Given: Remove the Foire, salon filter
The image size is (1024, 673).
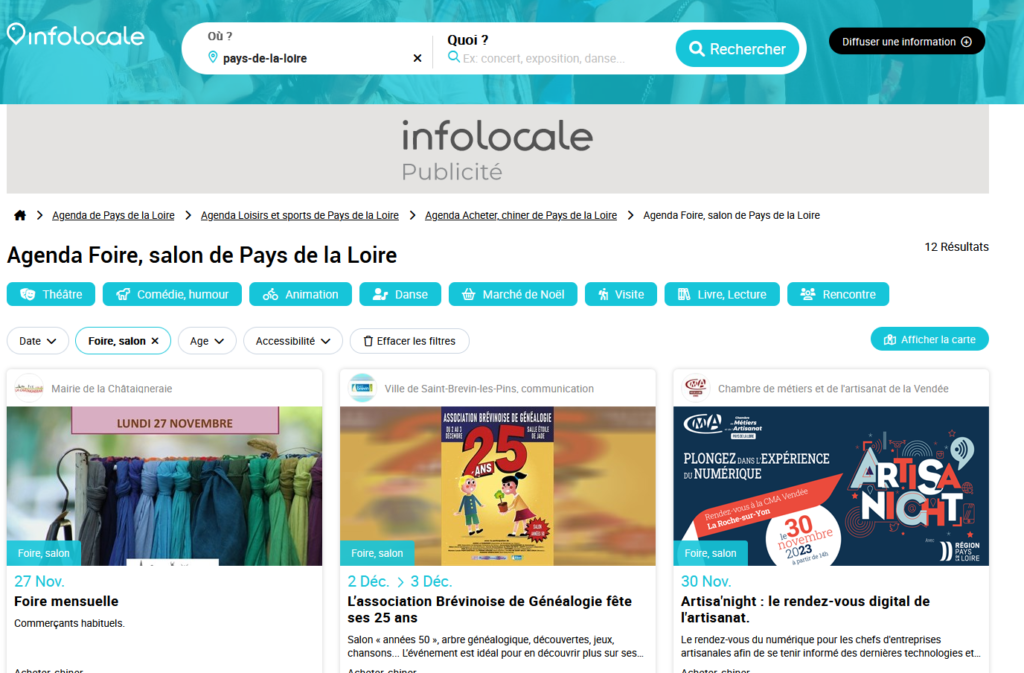Looking at the screenshot, I should click(x=155, y=341).
